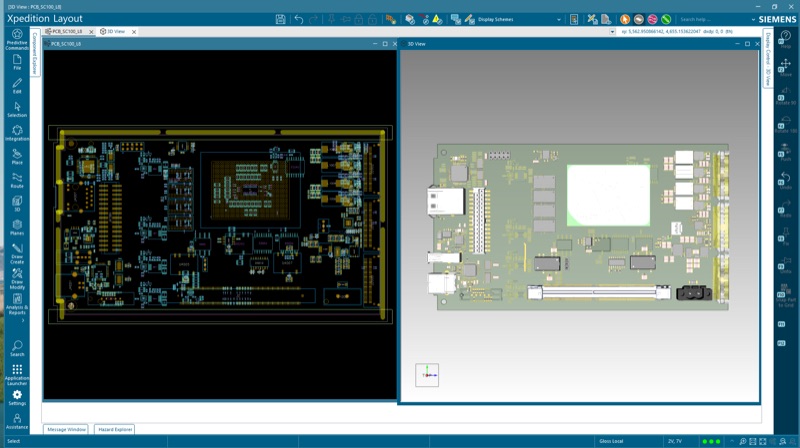Open Search in the left sidebar
The width and height of the screenshot is (800, 448).
point(17,349)
